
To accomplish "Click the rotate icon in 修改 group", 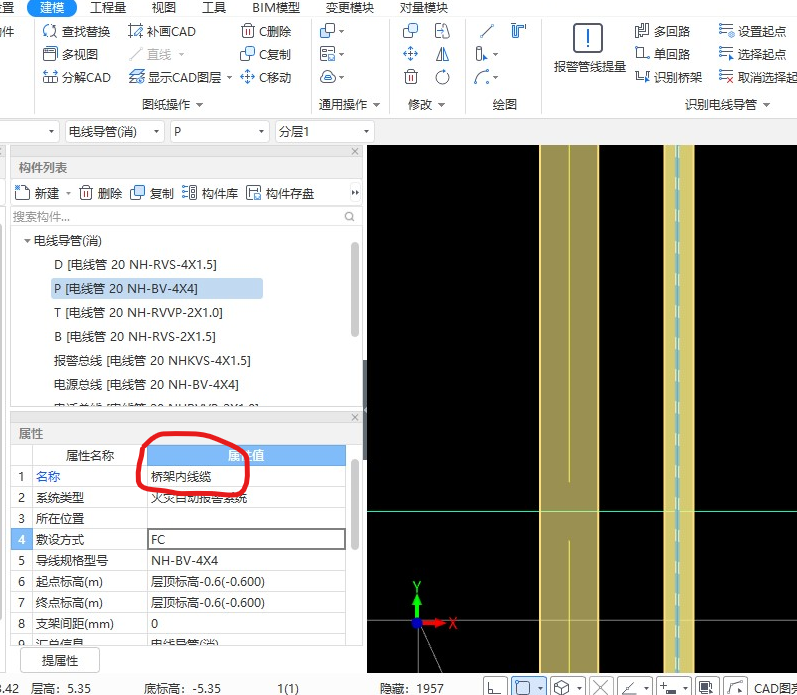I will 442,77.
